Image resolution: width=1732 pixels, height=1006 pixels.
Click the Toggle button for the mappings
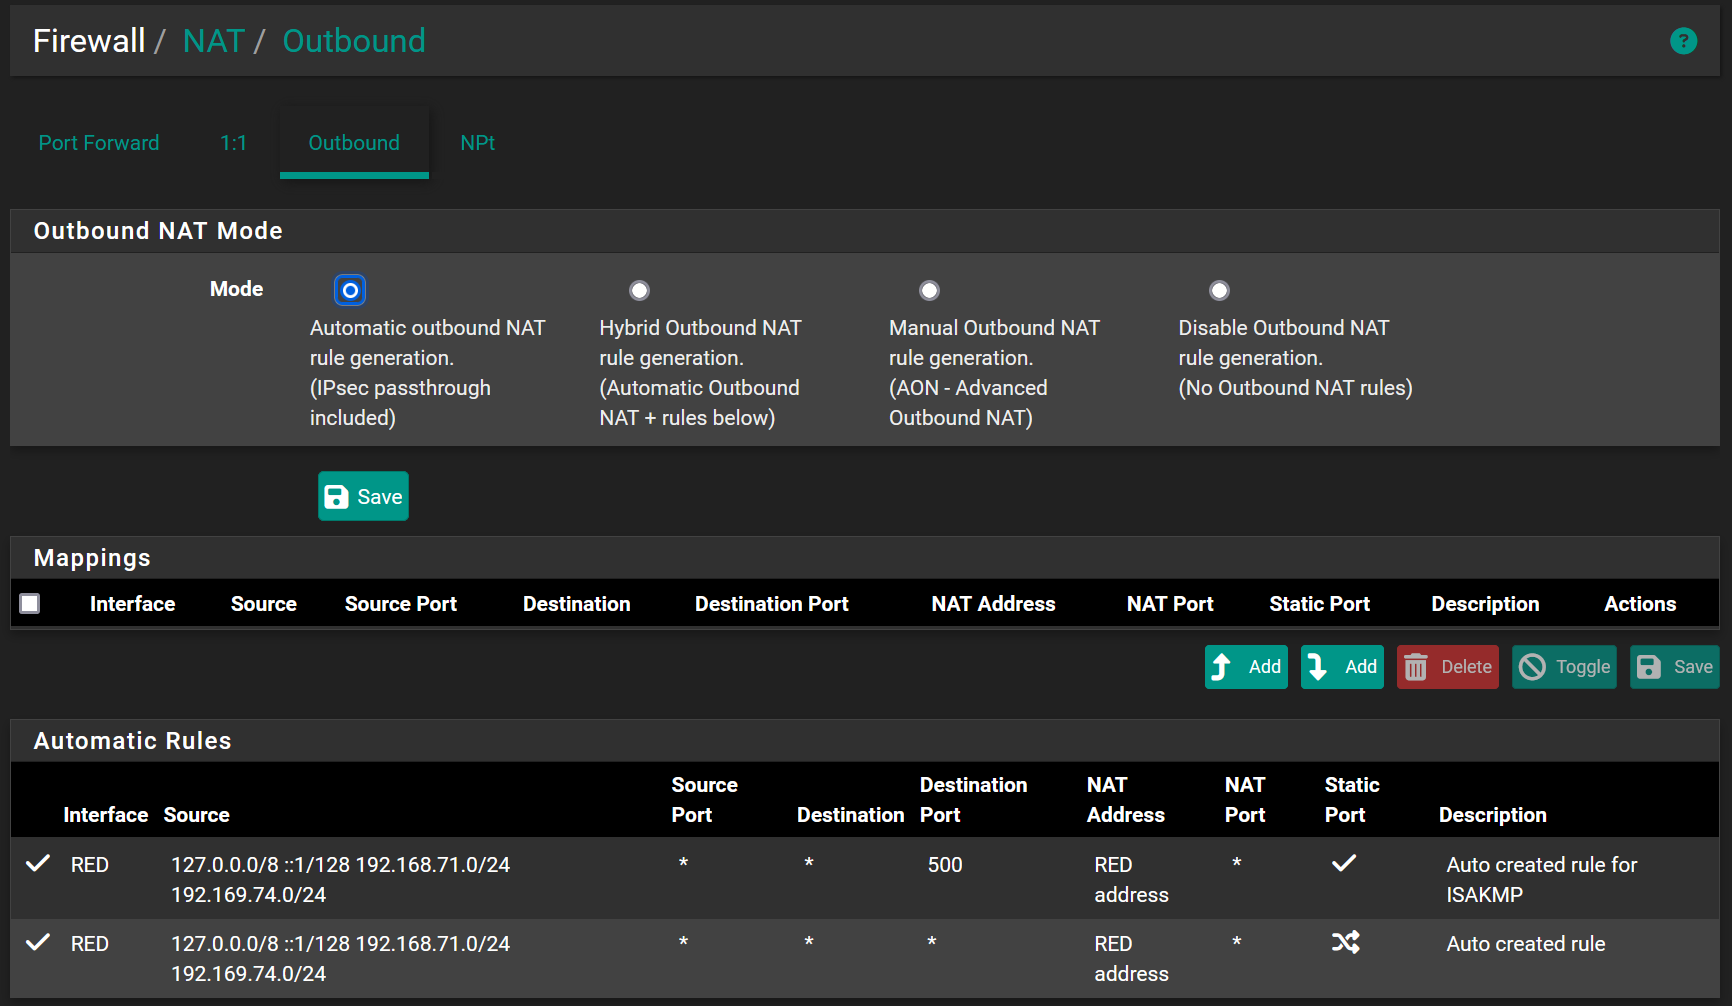click(1564, 667)
